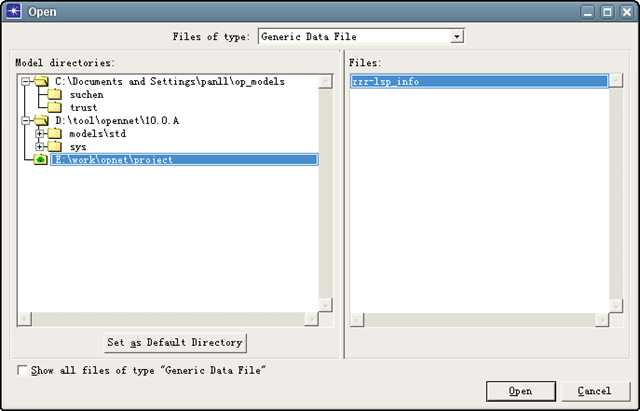Screen dimensions: 640x411
Task: Click directories list scroll up arrow
Action: click(325, 81)
